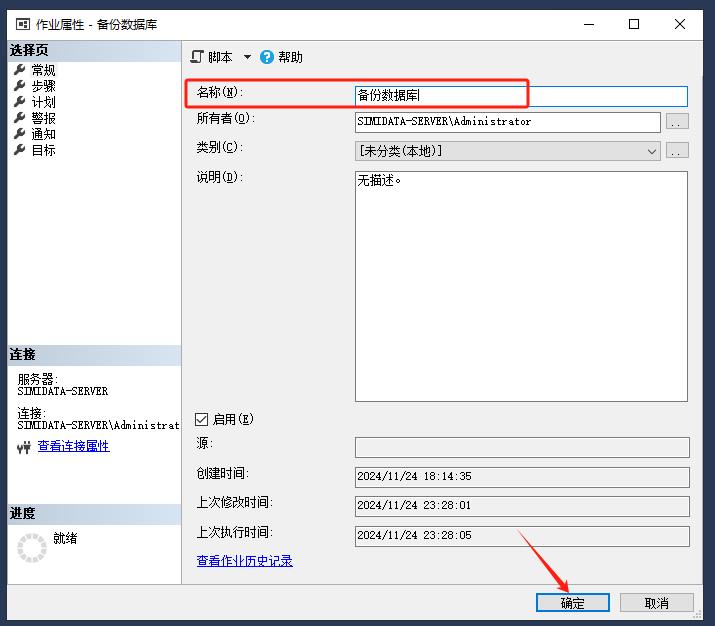Click the 帮助 label in the toolbar
715x626 pixels.
290,57
